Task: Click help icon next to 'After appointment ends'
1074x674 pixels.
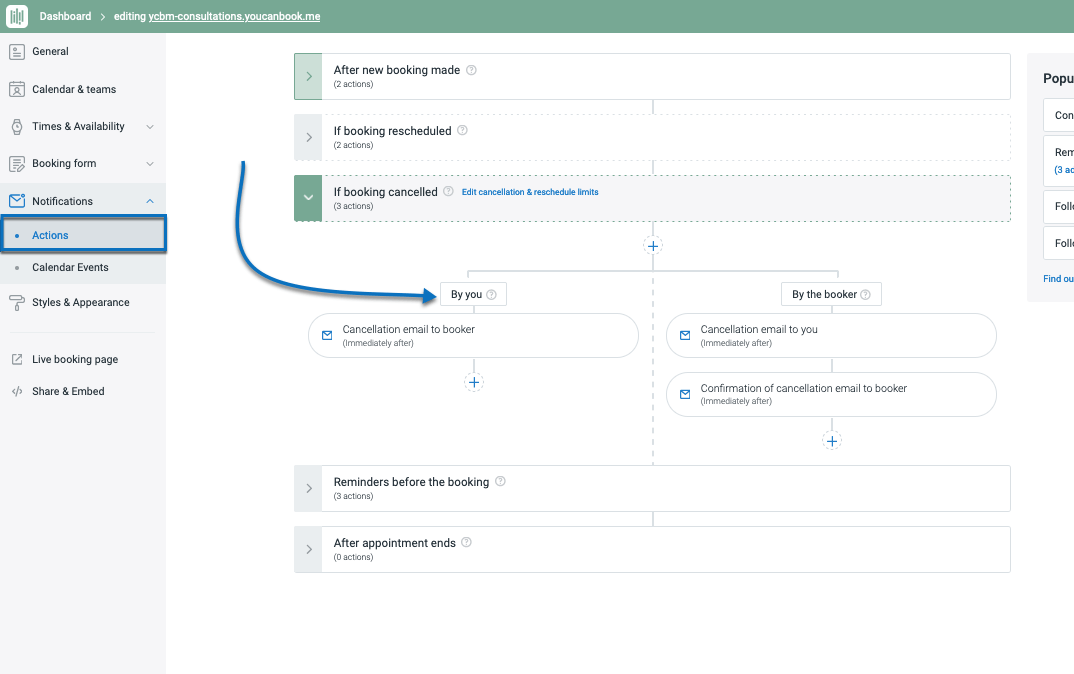Action: pyautogui.click(x=466, y=543)
